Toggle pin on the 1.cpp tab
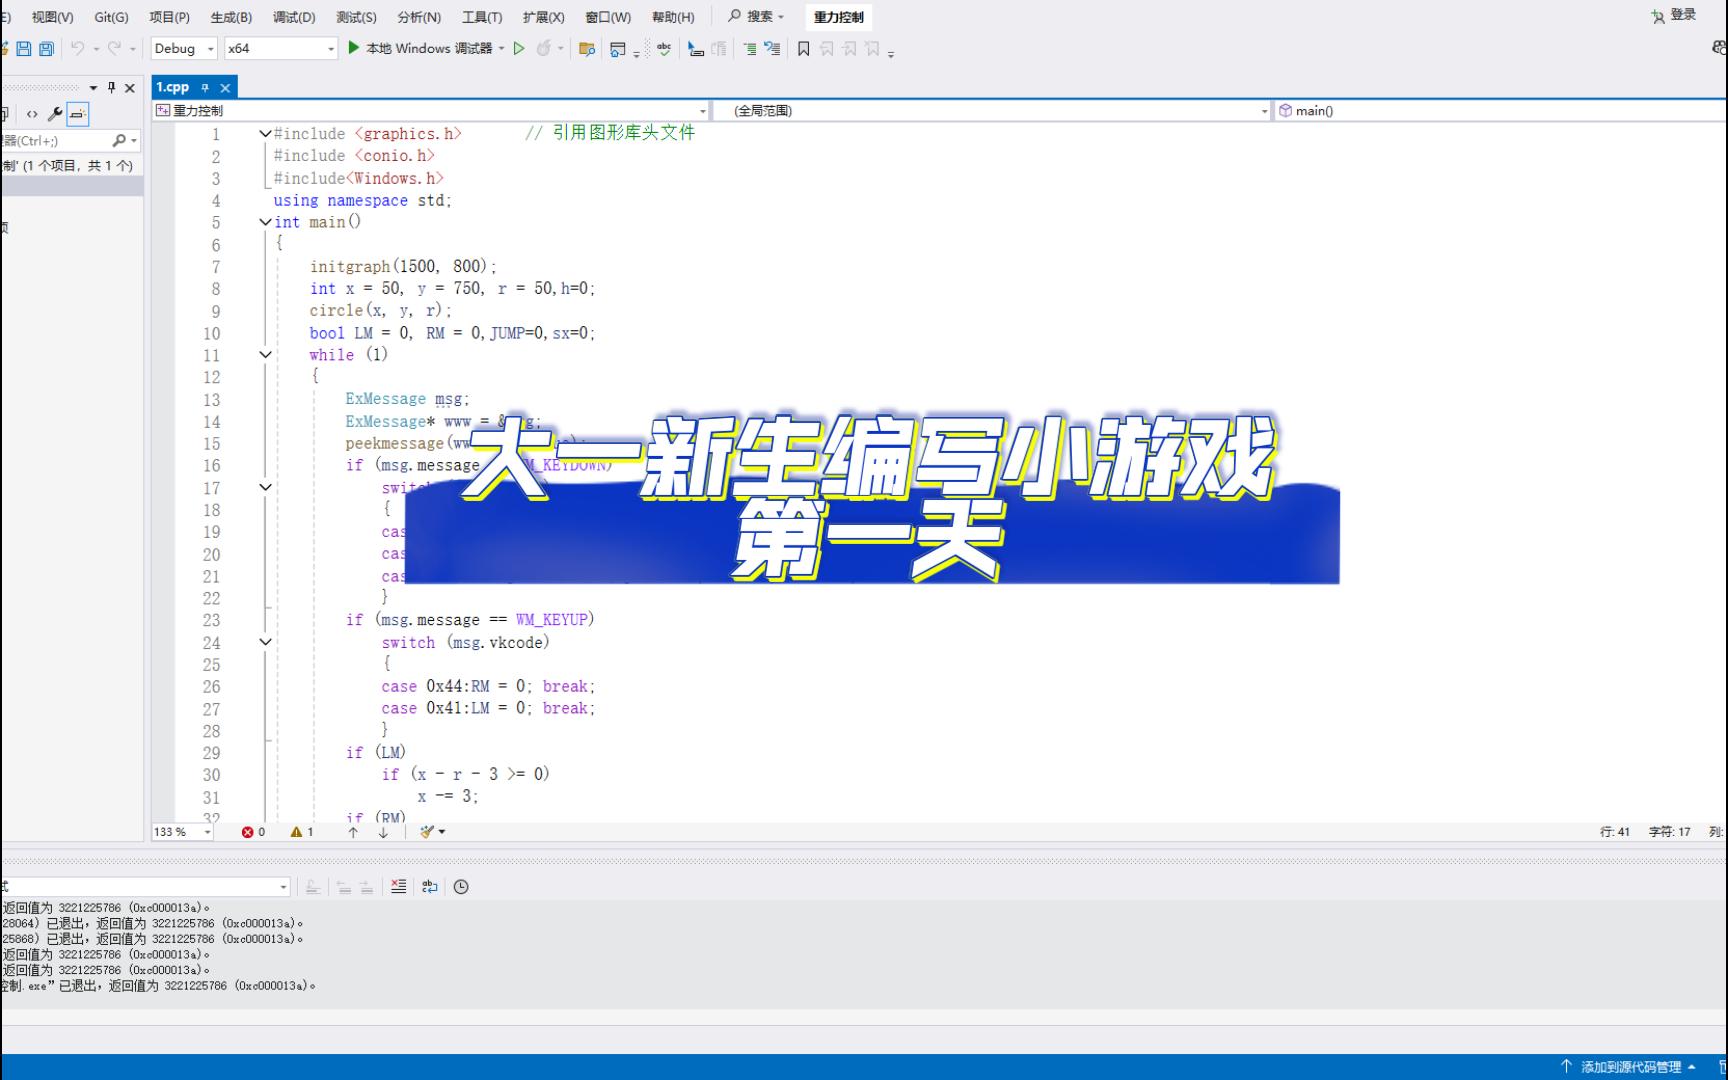Screen dimensions: 1728x1080 pyautogui.click(x=205, y=88)
